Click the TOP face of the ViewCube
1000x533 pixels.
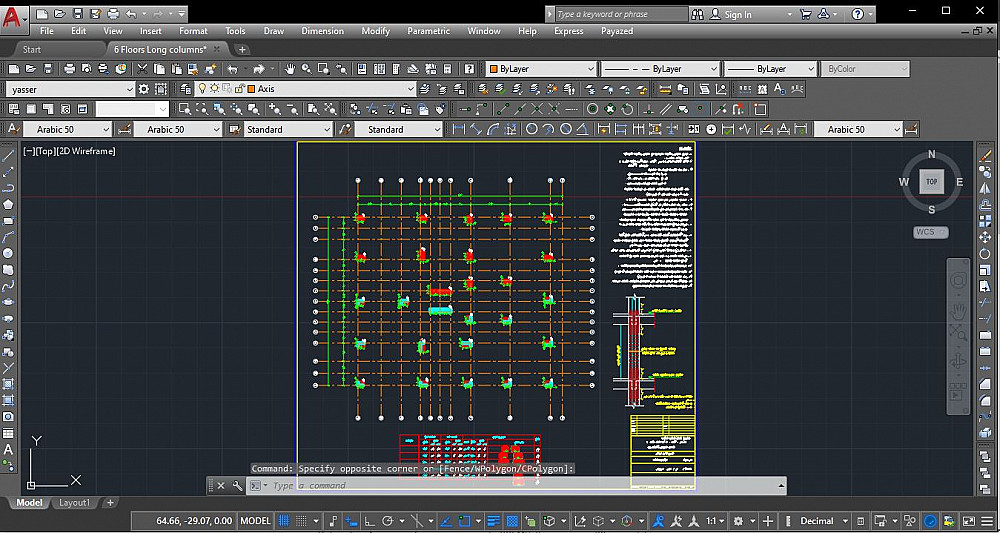point(931,182)
